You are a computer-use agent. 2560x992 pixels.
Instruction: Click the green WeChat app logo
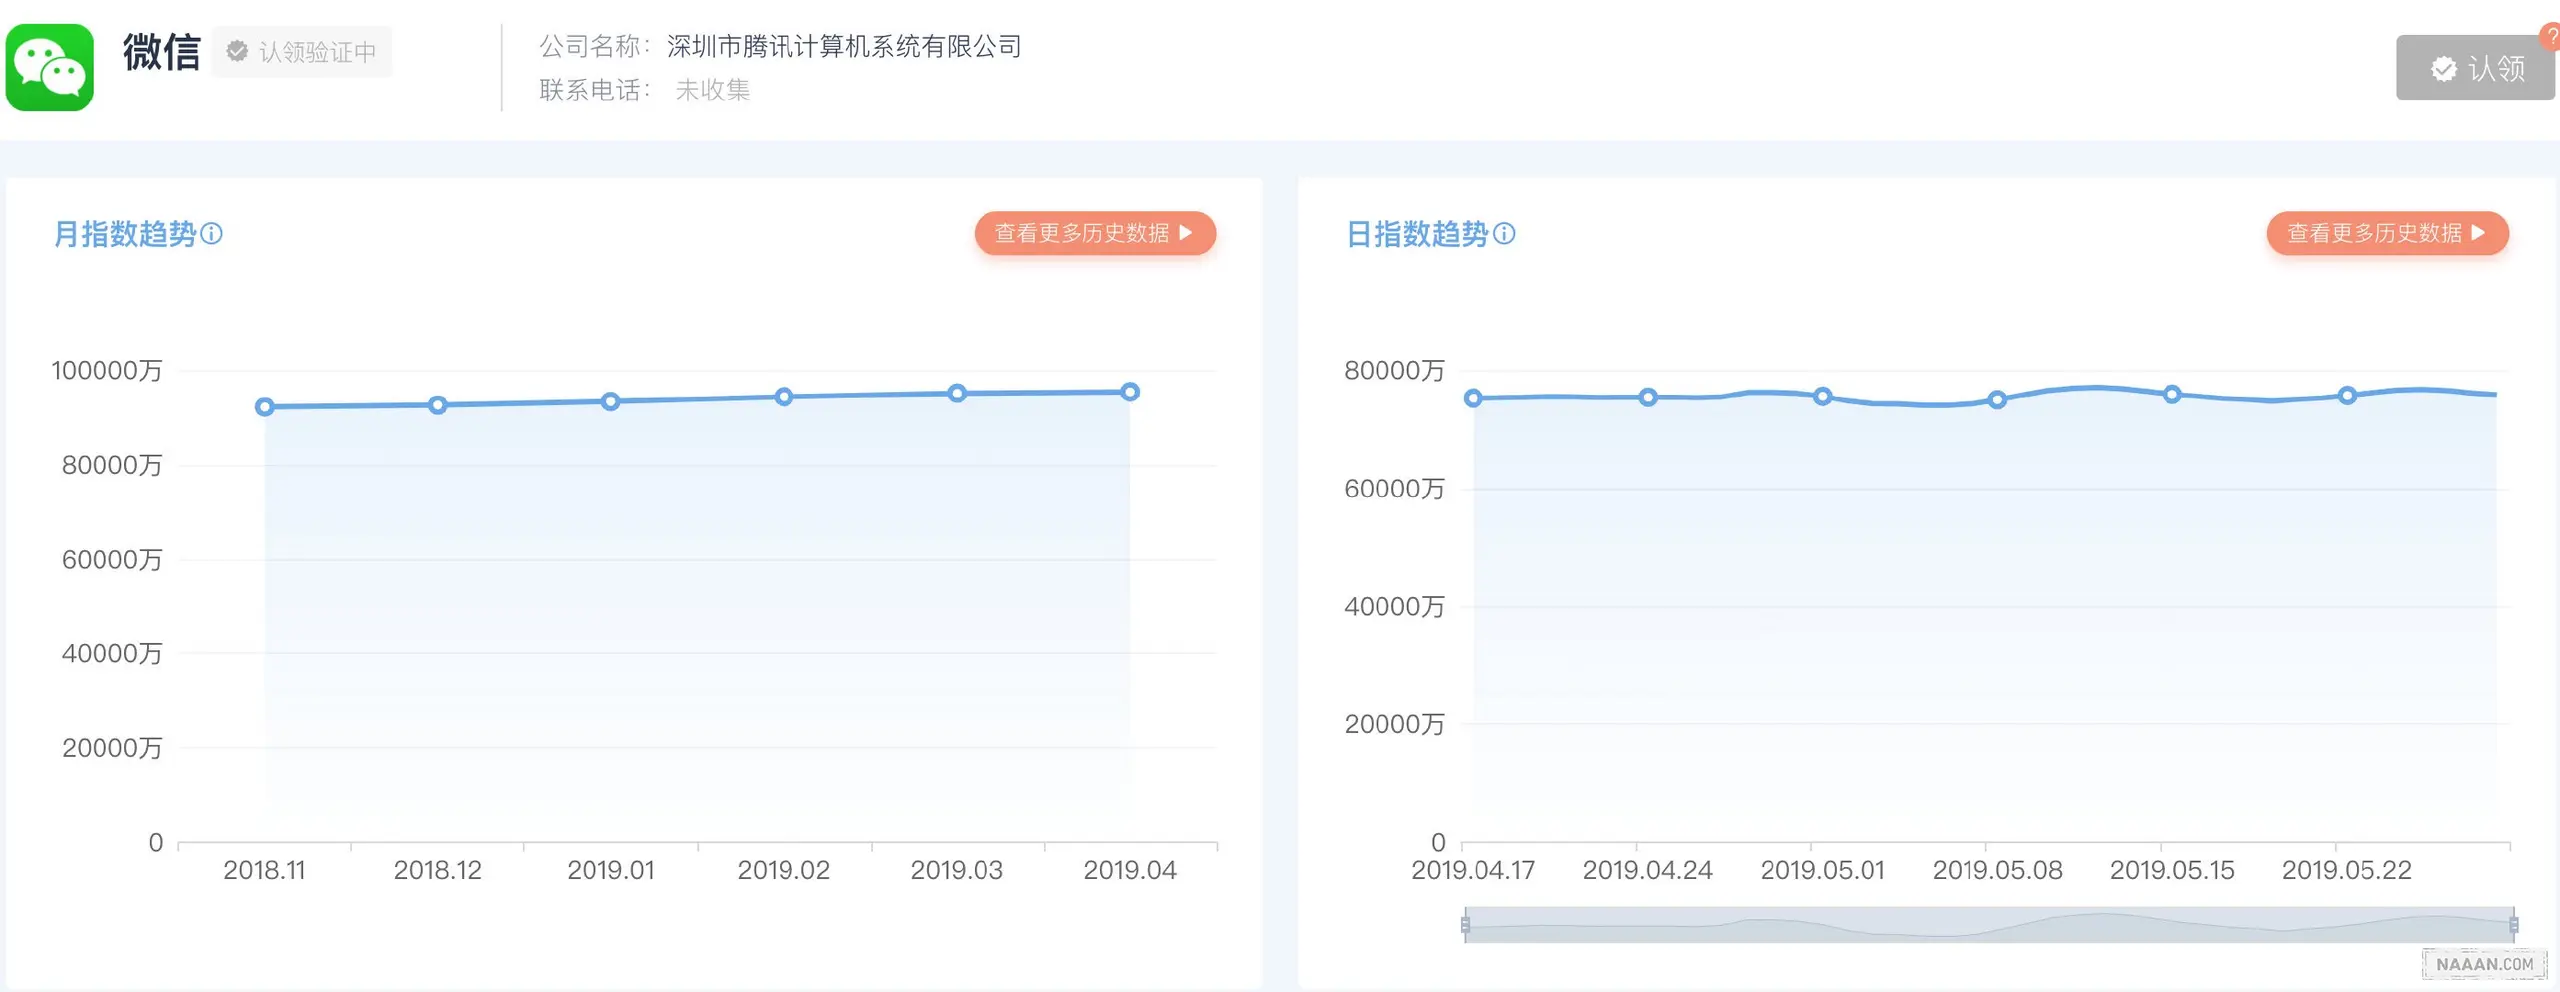point(50,67)
